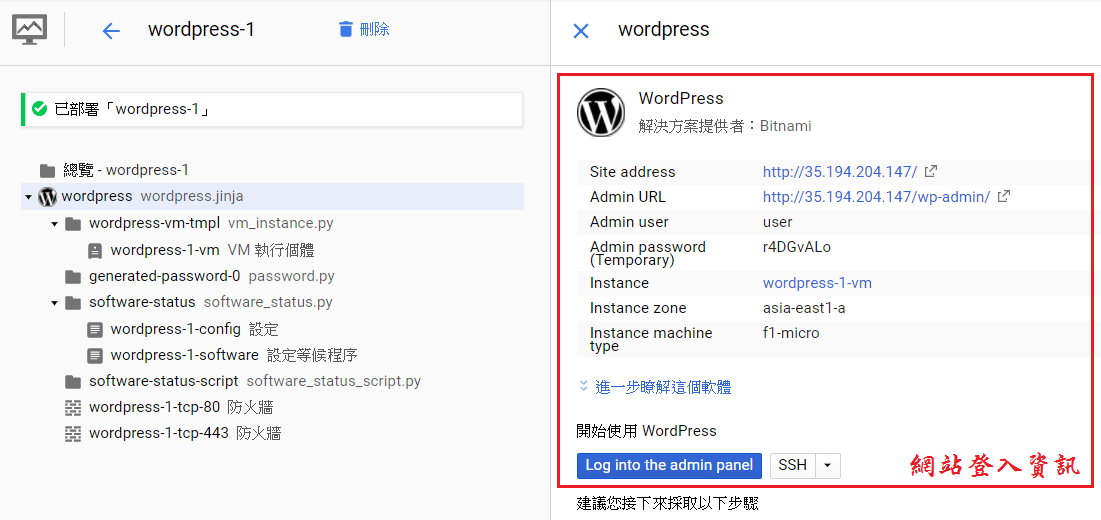Click external-link icon beside Admin URL
The height and width of the screenshot is (520, 1101).
pyautogui.click(x=1003, y=196)
